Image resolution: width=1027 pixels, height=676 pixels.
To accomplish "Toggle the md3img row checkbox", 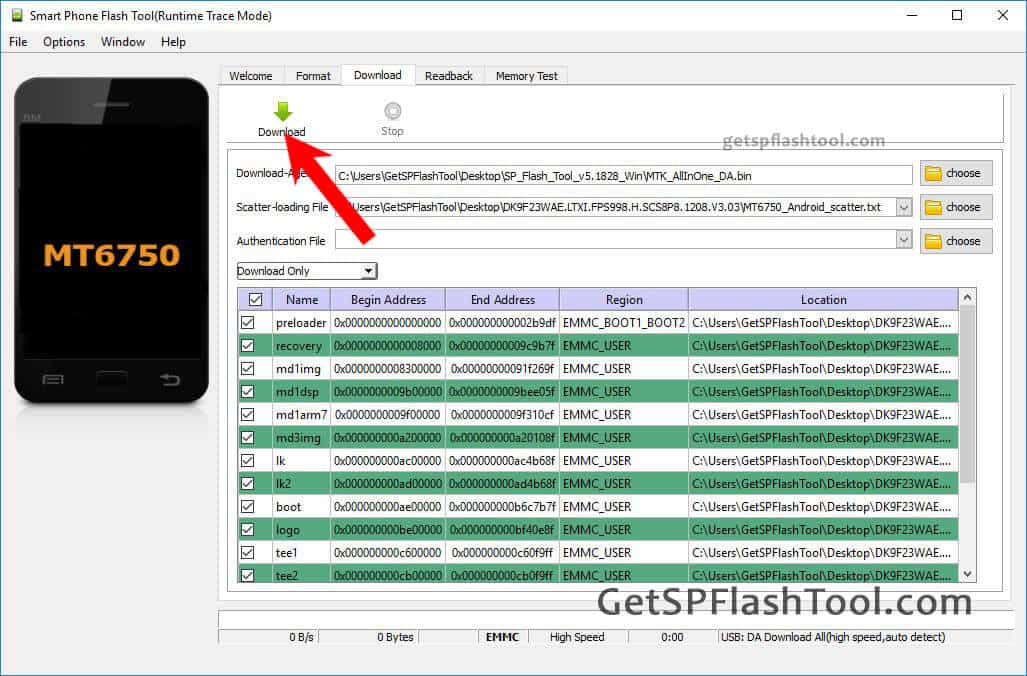I will pos(248,437).
